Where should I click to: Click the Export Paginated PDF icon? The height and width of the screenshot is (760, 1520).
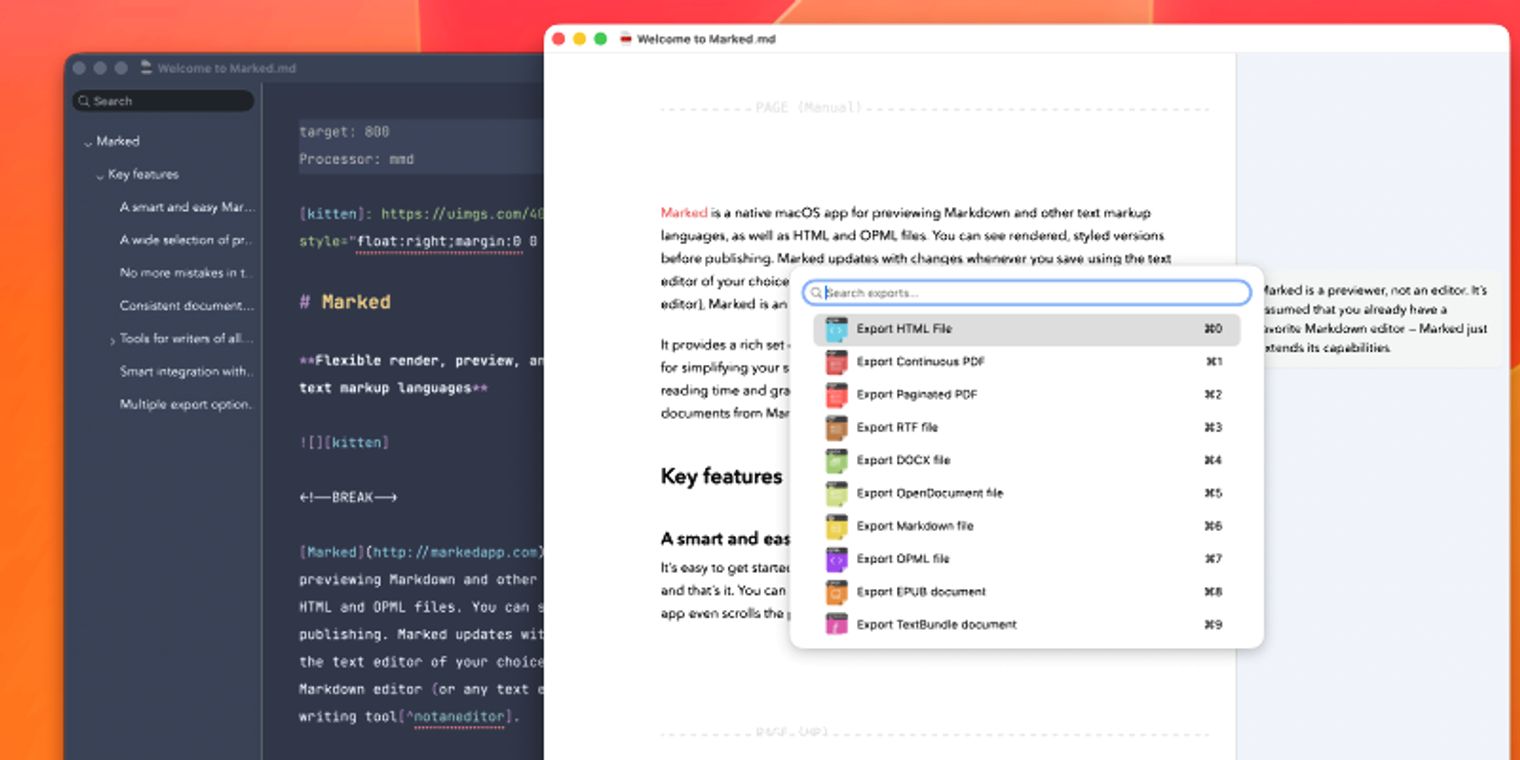[x=836, y=395]
